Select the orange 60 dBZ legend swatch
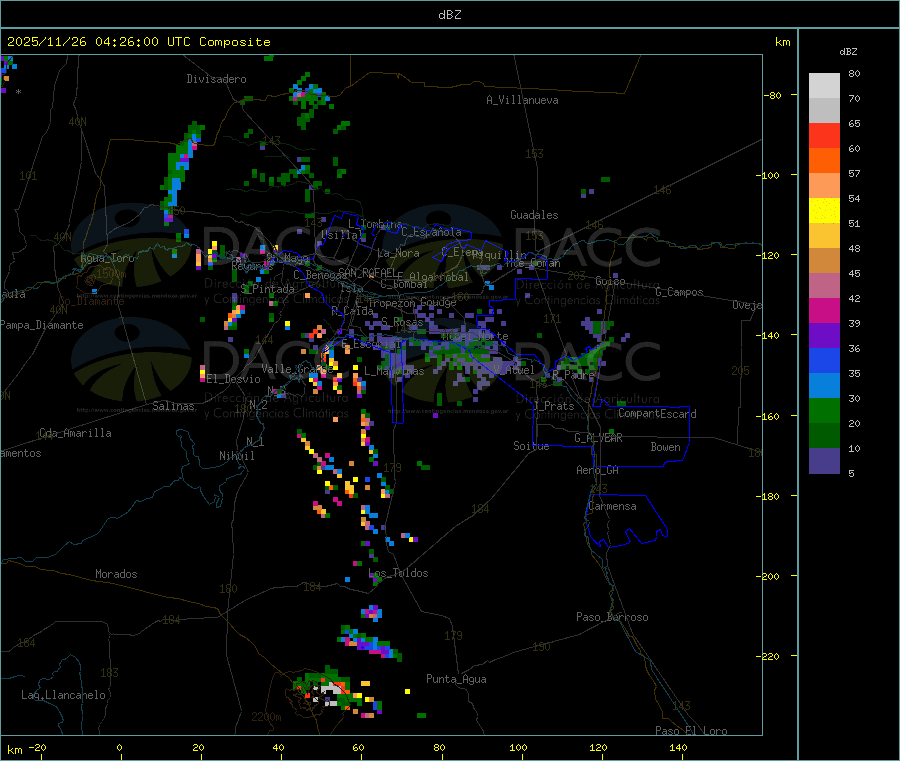Screen dimensions: 900x761 (x=824, y=161)
